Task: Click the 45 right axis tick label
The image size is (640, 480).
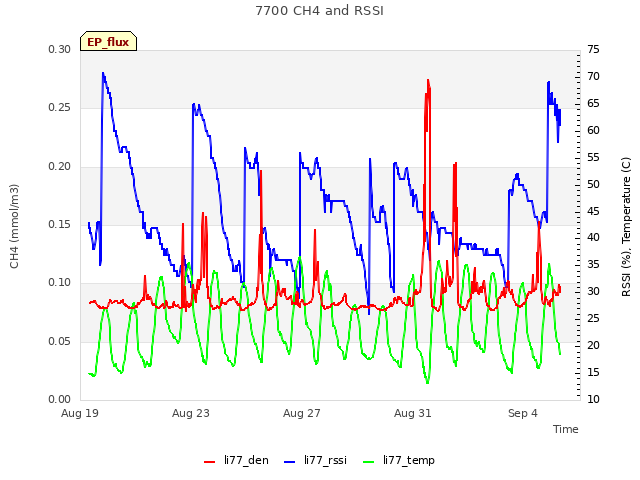Action: (593, 211)
